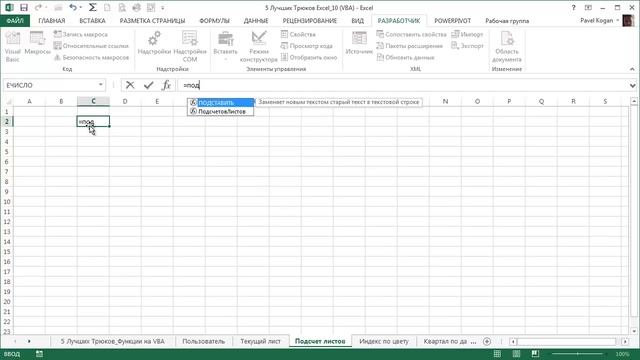
Task: Switch to the ДАННЫЕ tab
Action: point(256,20)
